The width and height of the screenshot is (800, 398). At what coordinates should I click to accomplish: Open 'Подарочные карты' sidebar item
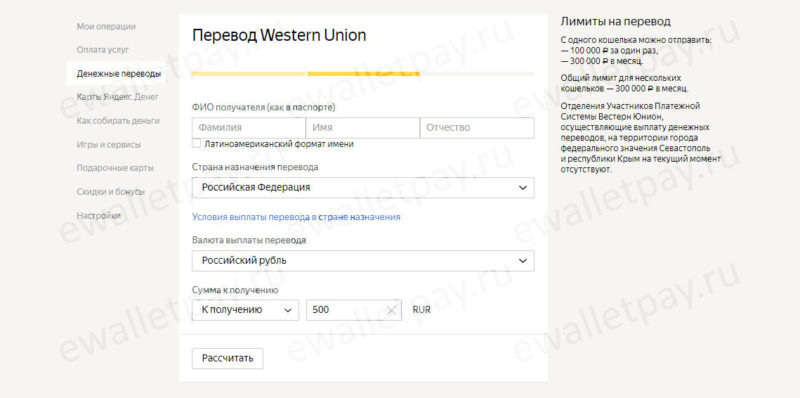pyautogui.click(x=115, y=168)
